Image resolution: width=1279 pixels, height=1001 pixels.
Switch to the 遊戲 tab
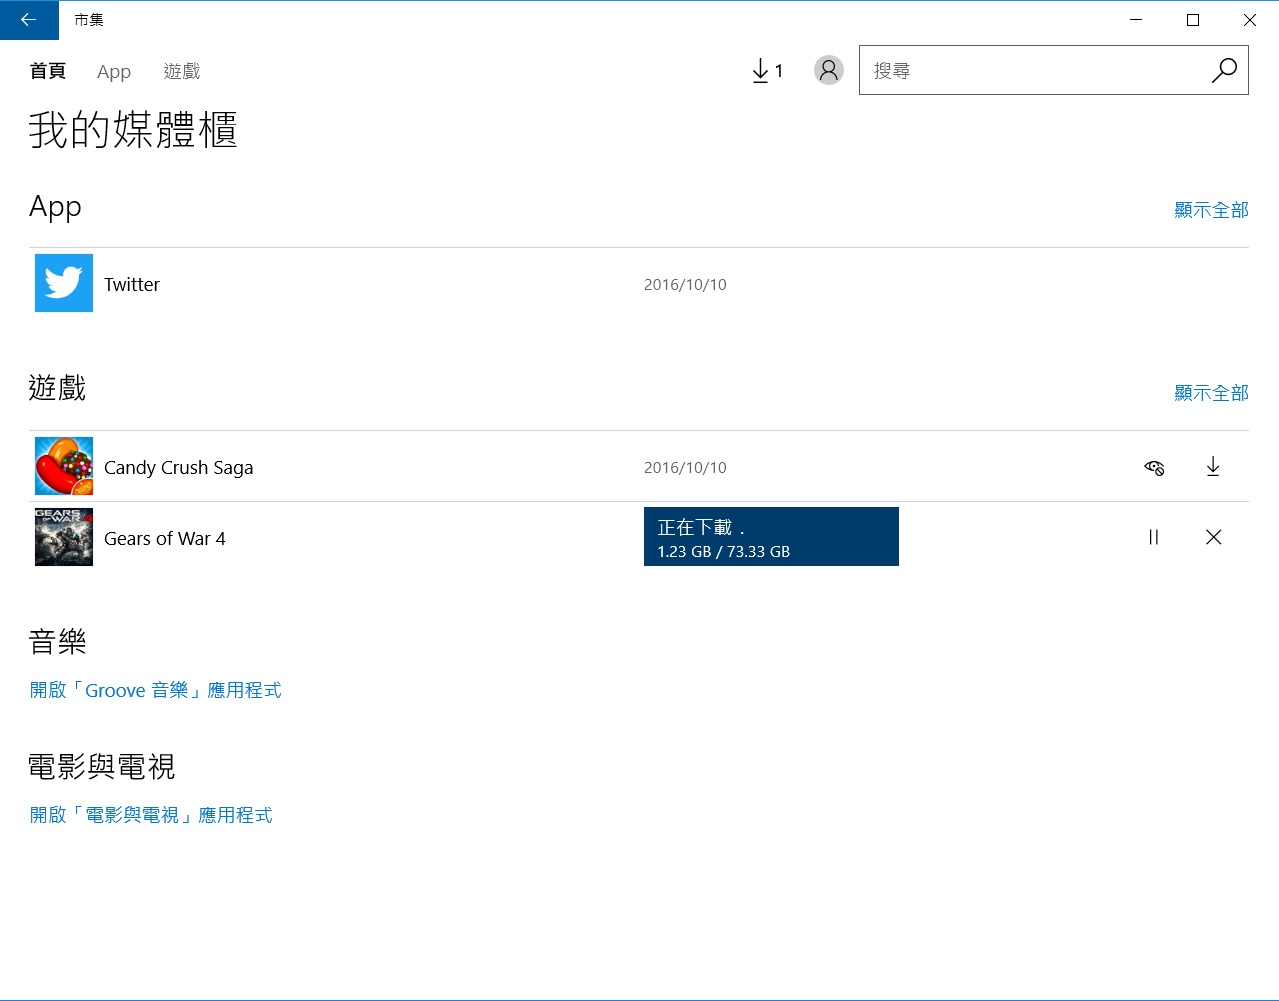click(182, 71)
